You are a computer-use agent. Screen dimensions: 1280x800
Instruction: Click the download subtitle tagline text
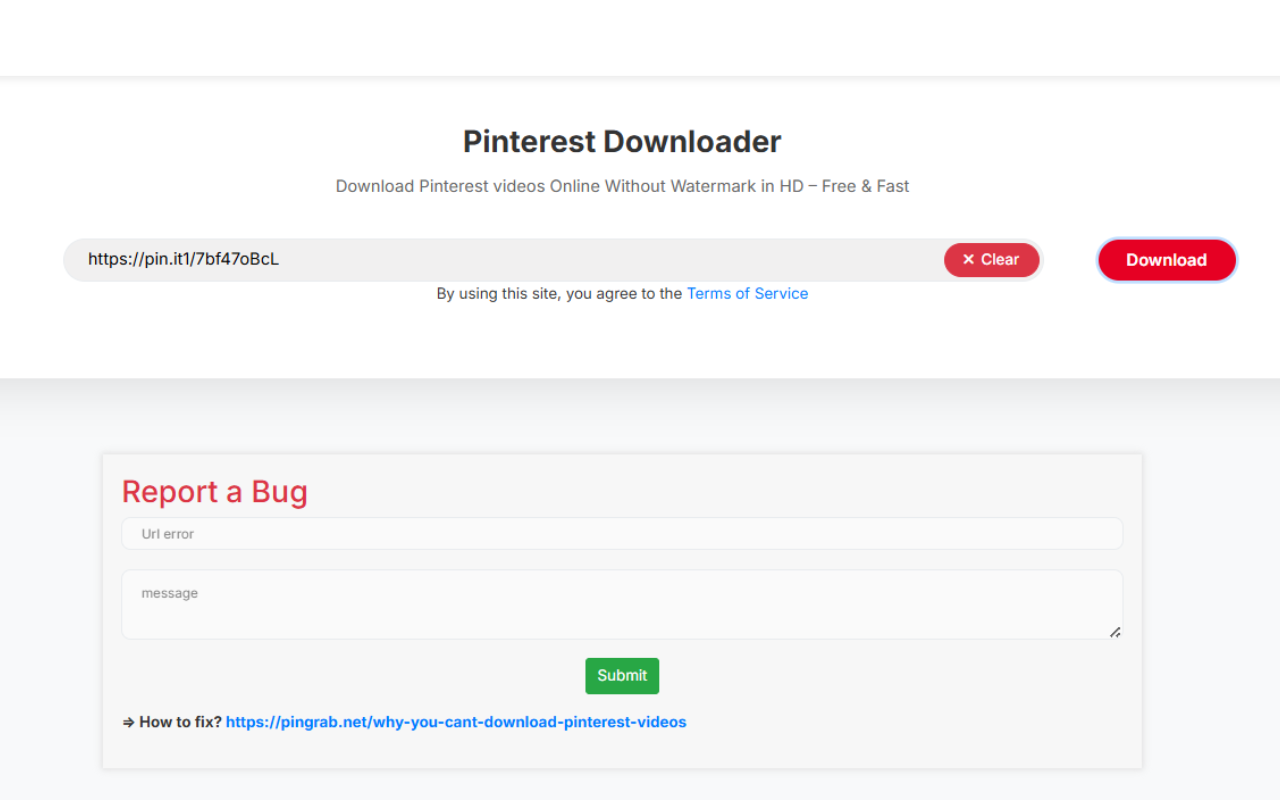(x=622, y=186)
